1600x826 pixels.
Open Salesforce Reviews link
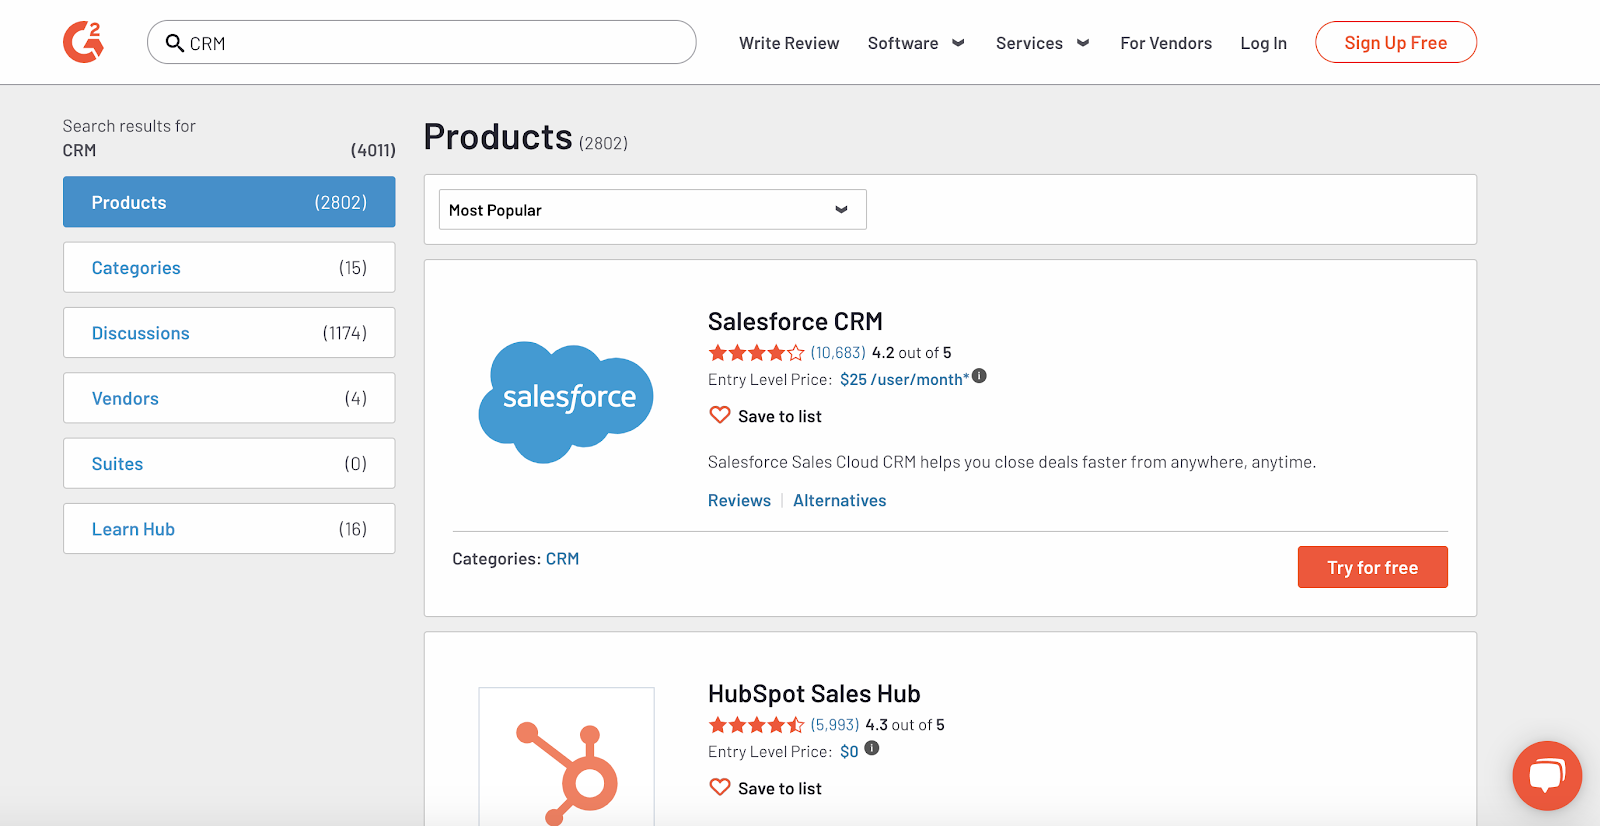tap(739, 501)
